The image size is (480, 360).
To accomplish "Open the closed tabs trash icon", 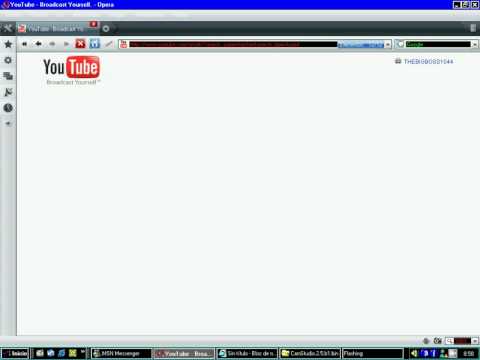I will tap(473, 28).
